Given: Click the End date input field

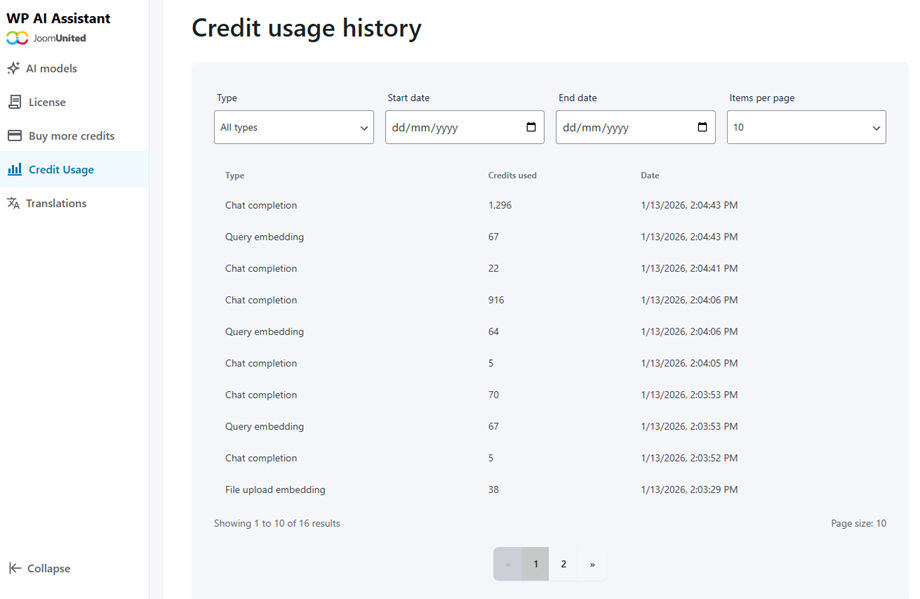Looking at the screenshot, I should point(620,127).
